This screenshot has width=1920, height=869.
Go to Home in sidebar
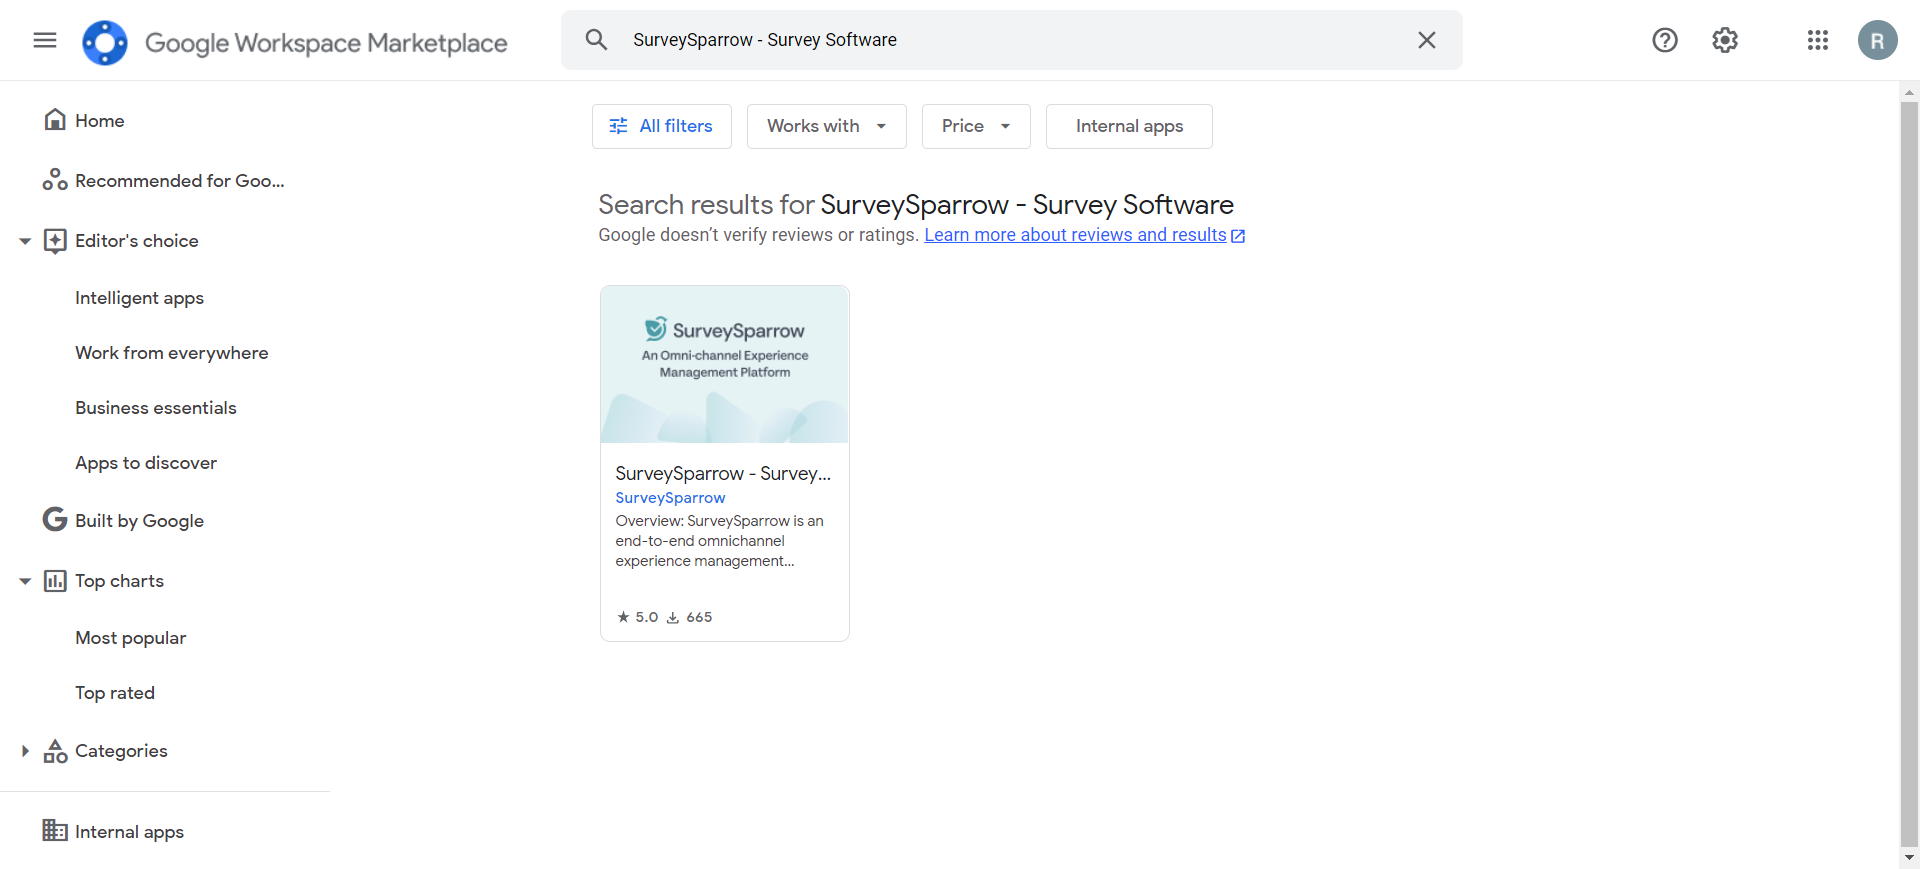(99, 121)
